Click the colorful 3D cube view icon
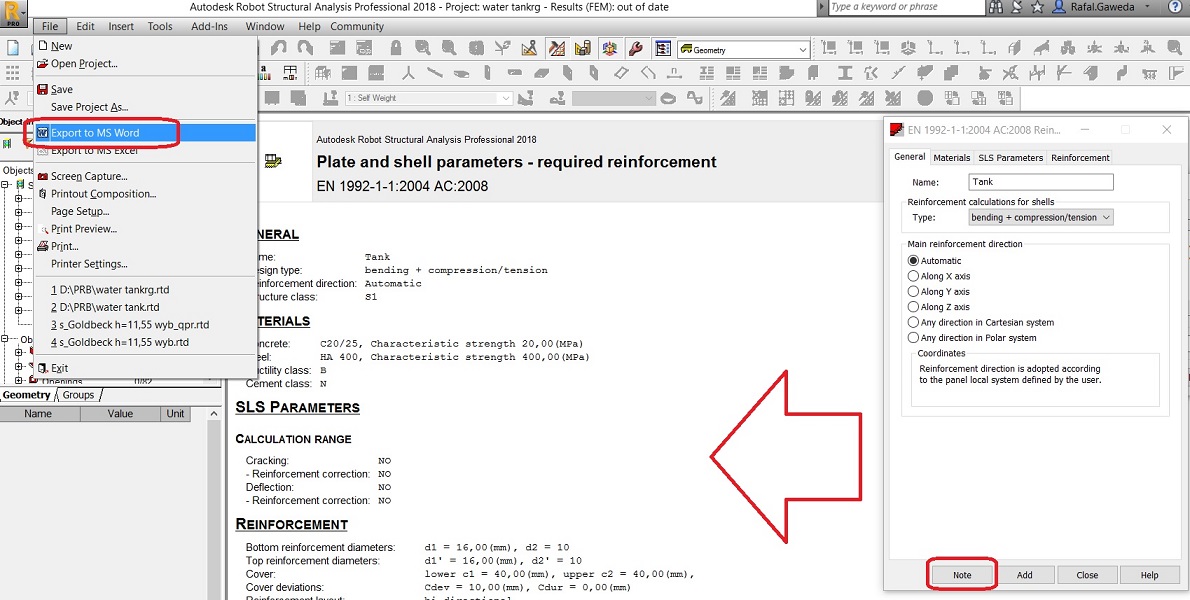 (x=609, y=49)
